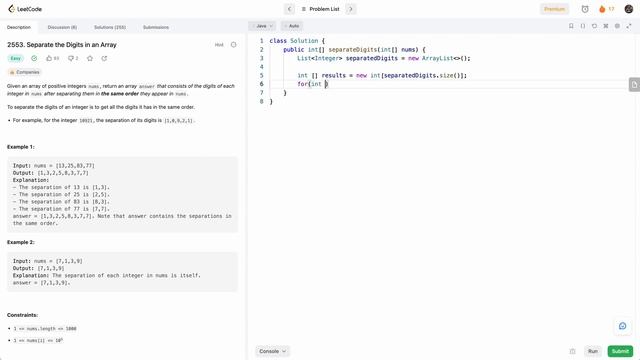Open editor settings gear icon
Viewport: 640px width, 360px height.
[x=617, y=26]
